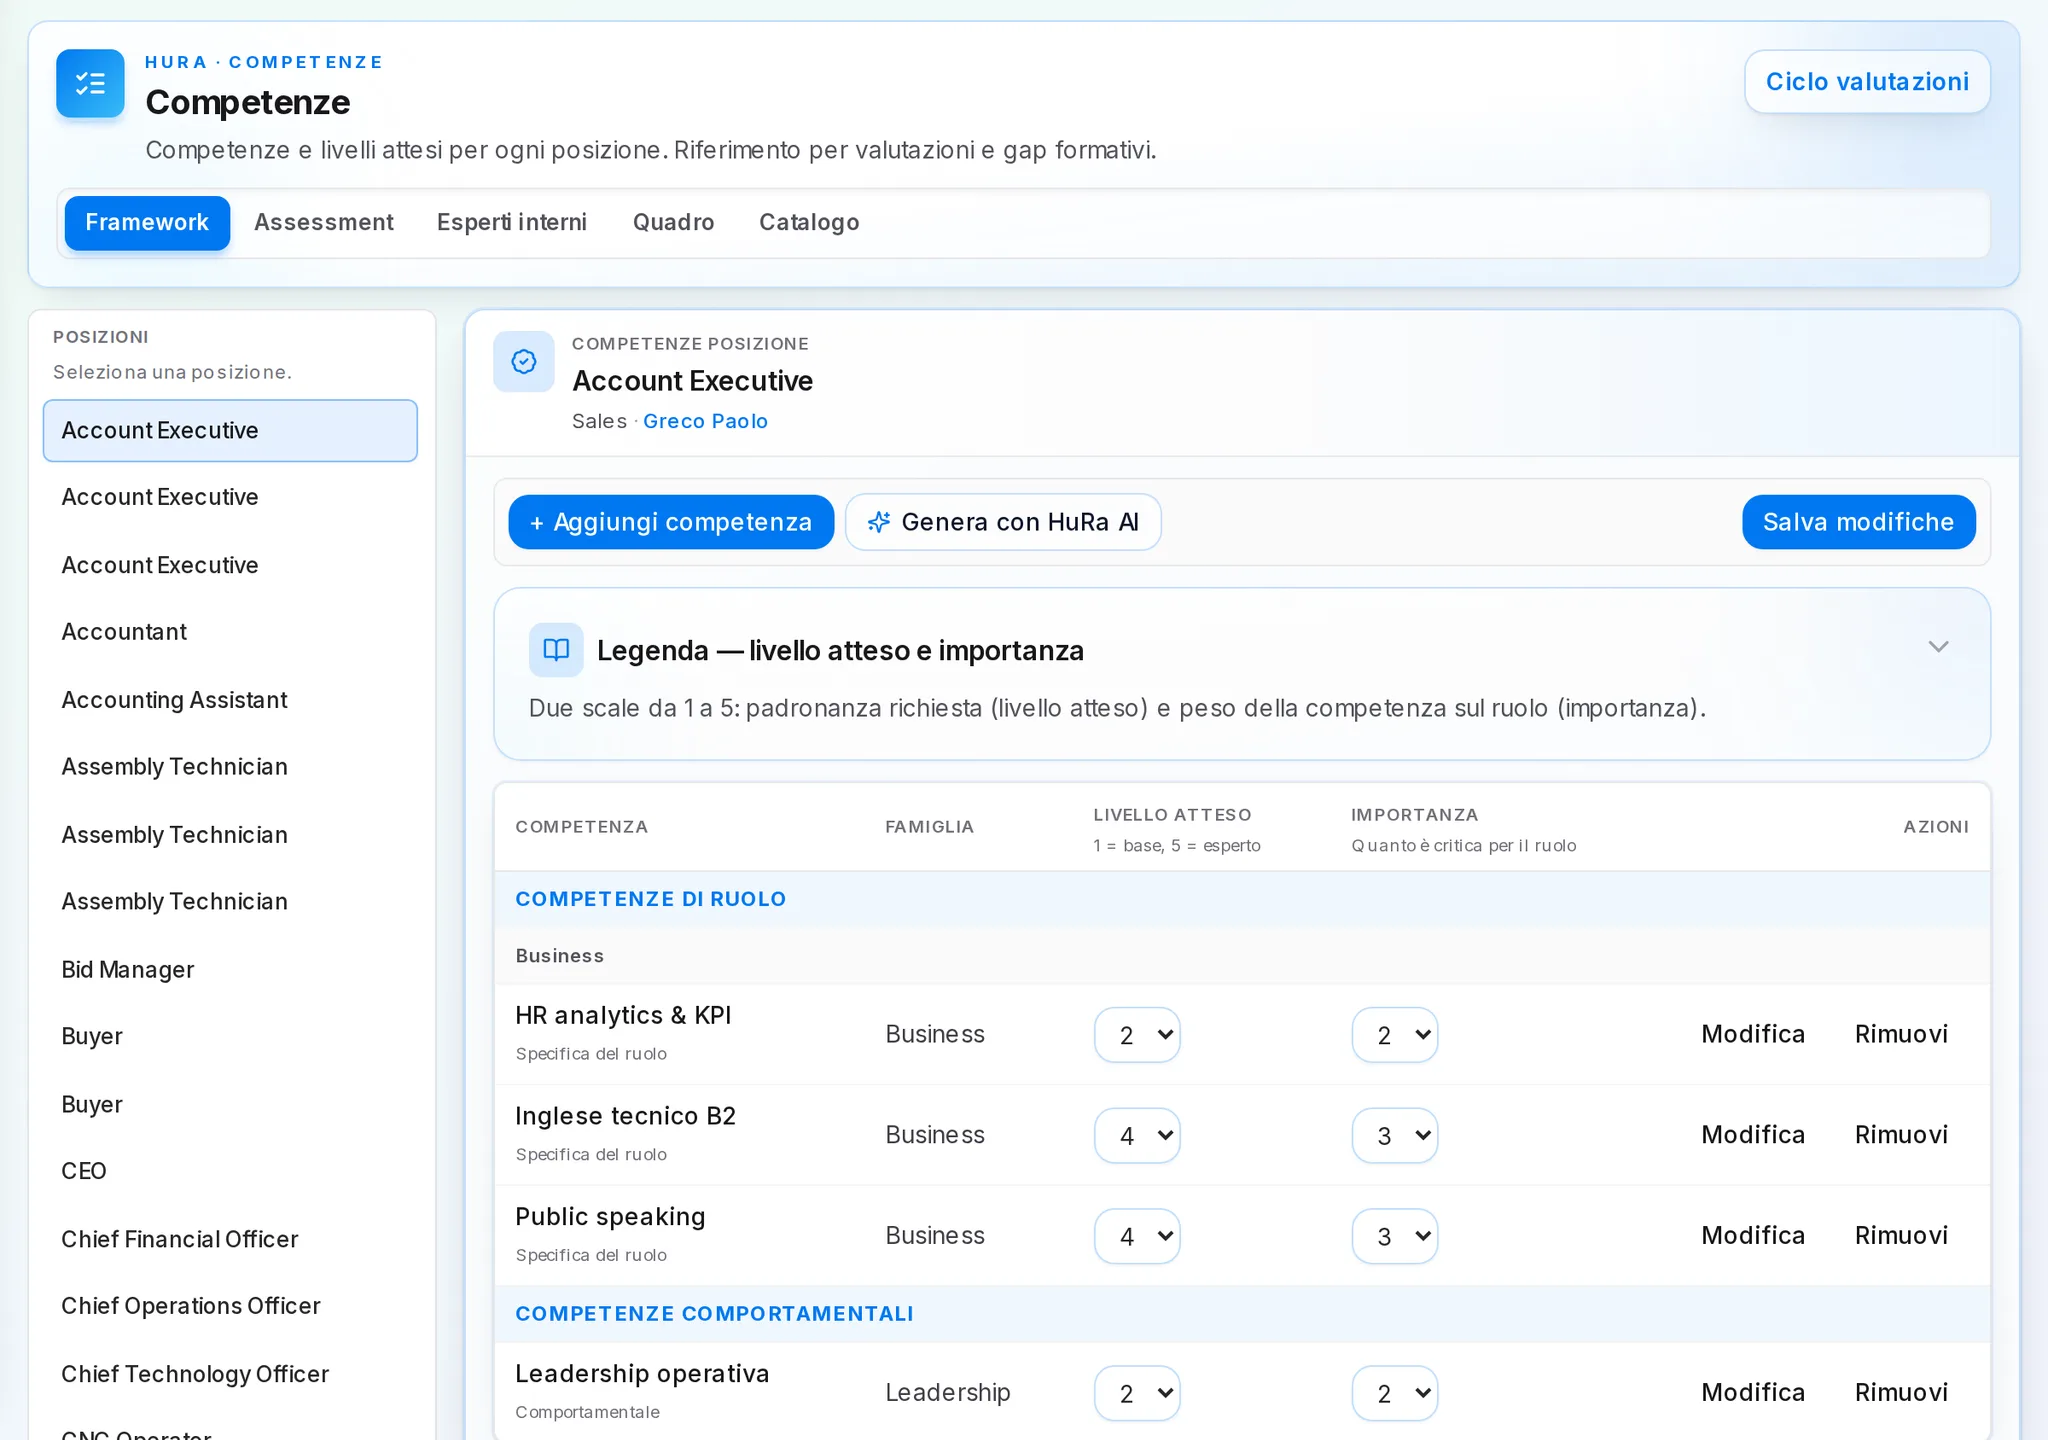Open the Esperti interni tab
The height and width of the screenshot is (1440, 2048).
512,223
